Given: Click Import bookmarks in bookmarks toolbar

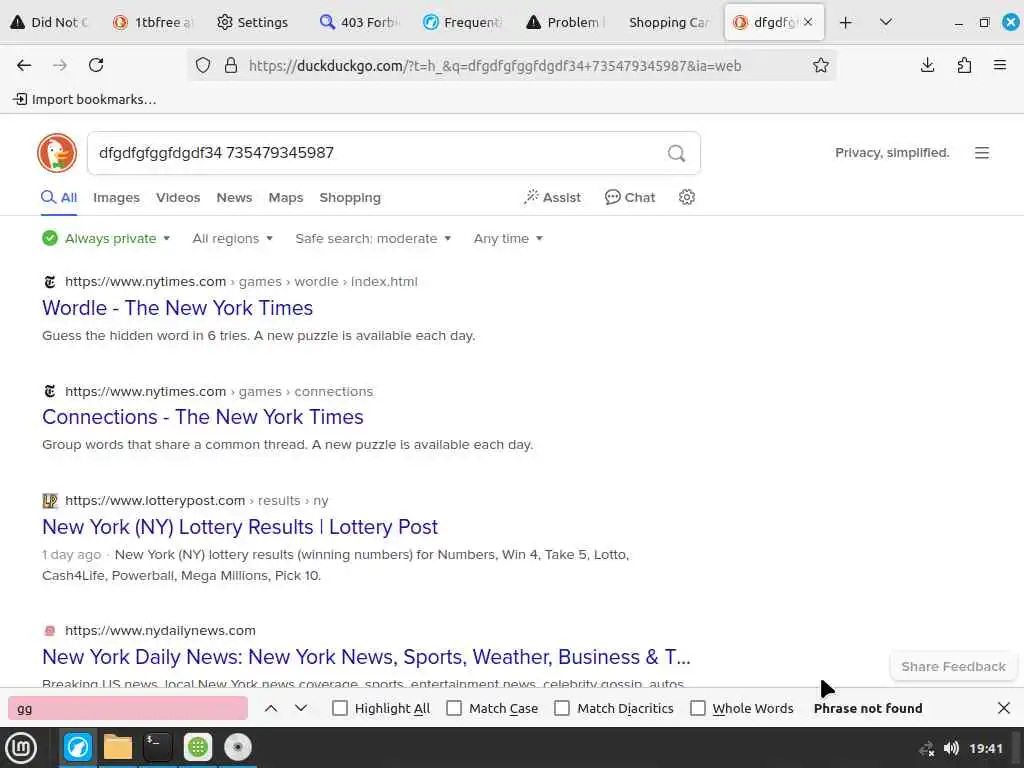Looking at the screenshot, I should tap(85, 99).
